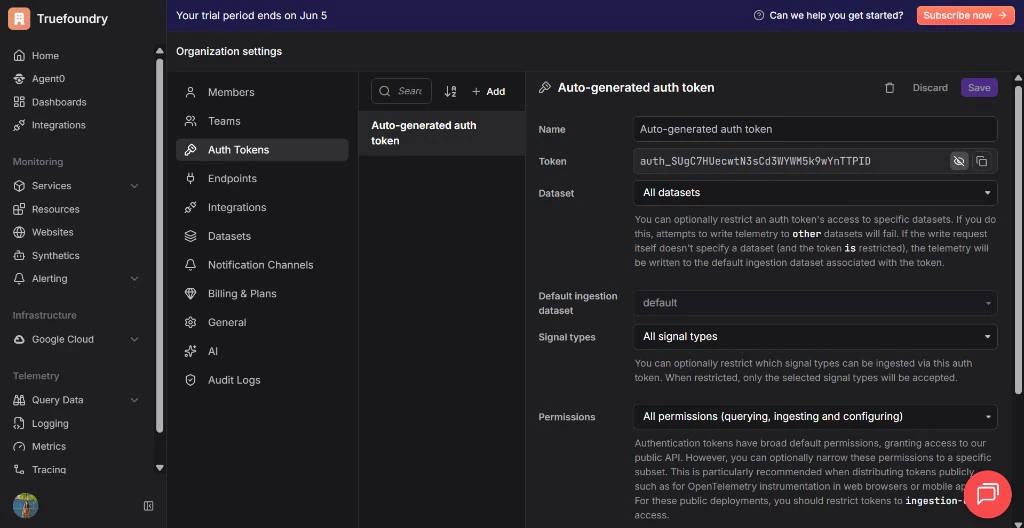Select the Auth Tokens settings tab
This screenshot has height=528, width=1024.
pos(262,150)
